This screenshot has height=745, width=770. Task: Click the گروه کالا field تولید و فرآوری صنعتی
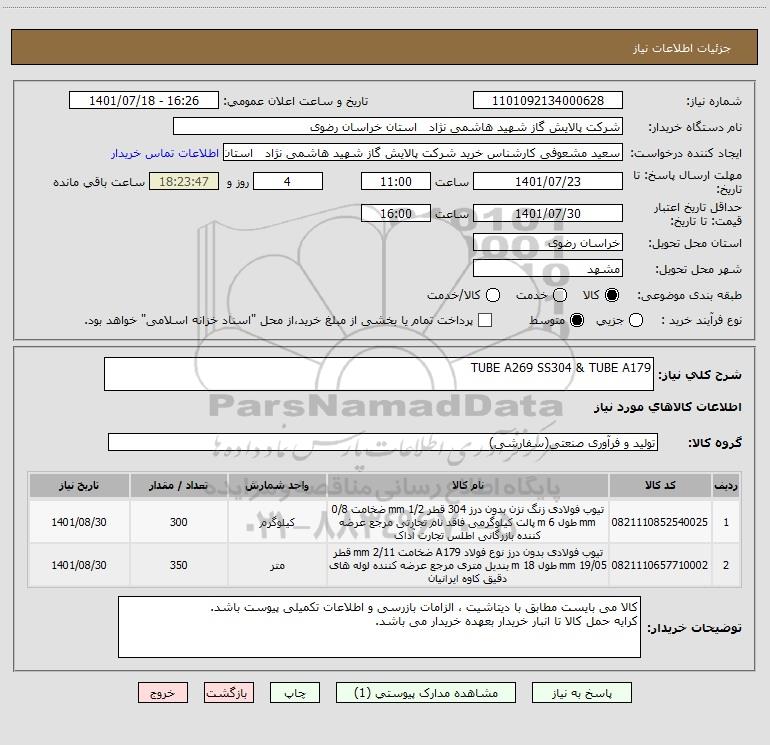pyautogui.click(x=383, y=442)
